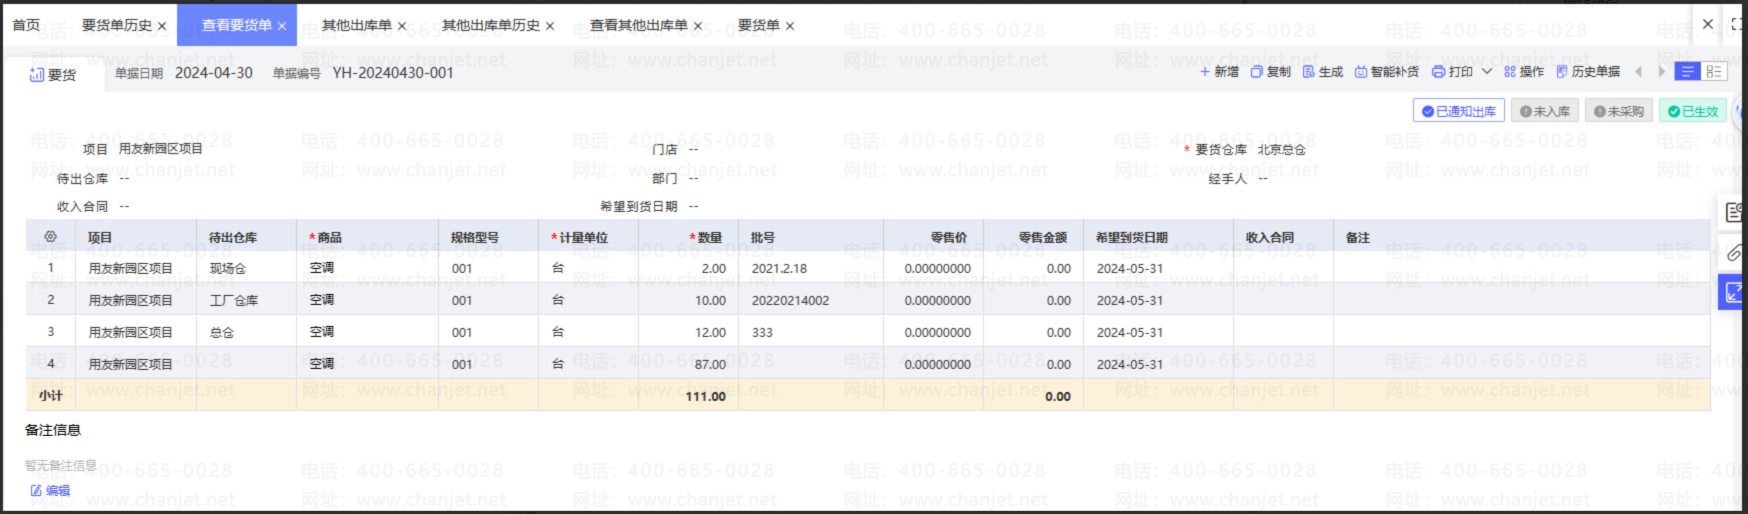Close the 查看其他出库单 tab
Image resolution: width=1748 pixels, height=514 pixels.
click(698, 26)
